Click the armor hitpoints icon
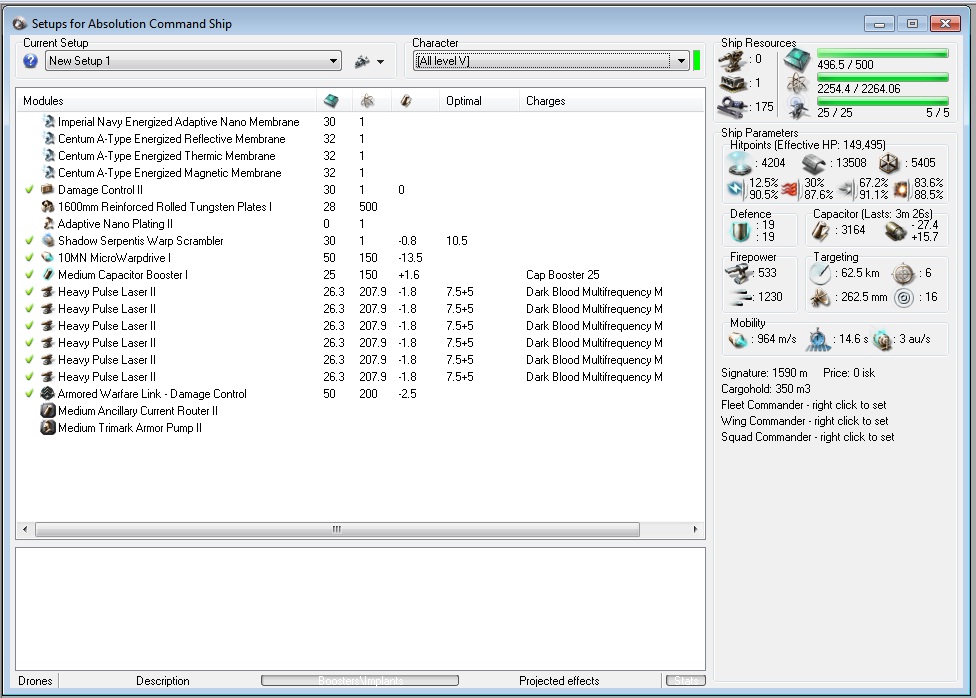This screenshot has width=976, height=698. point(813,163)
